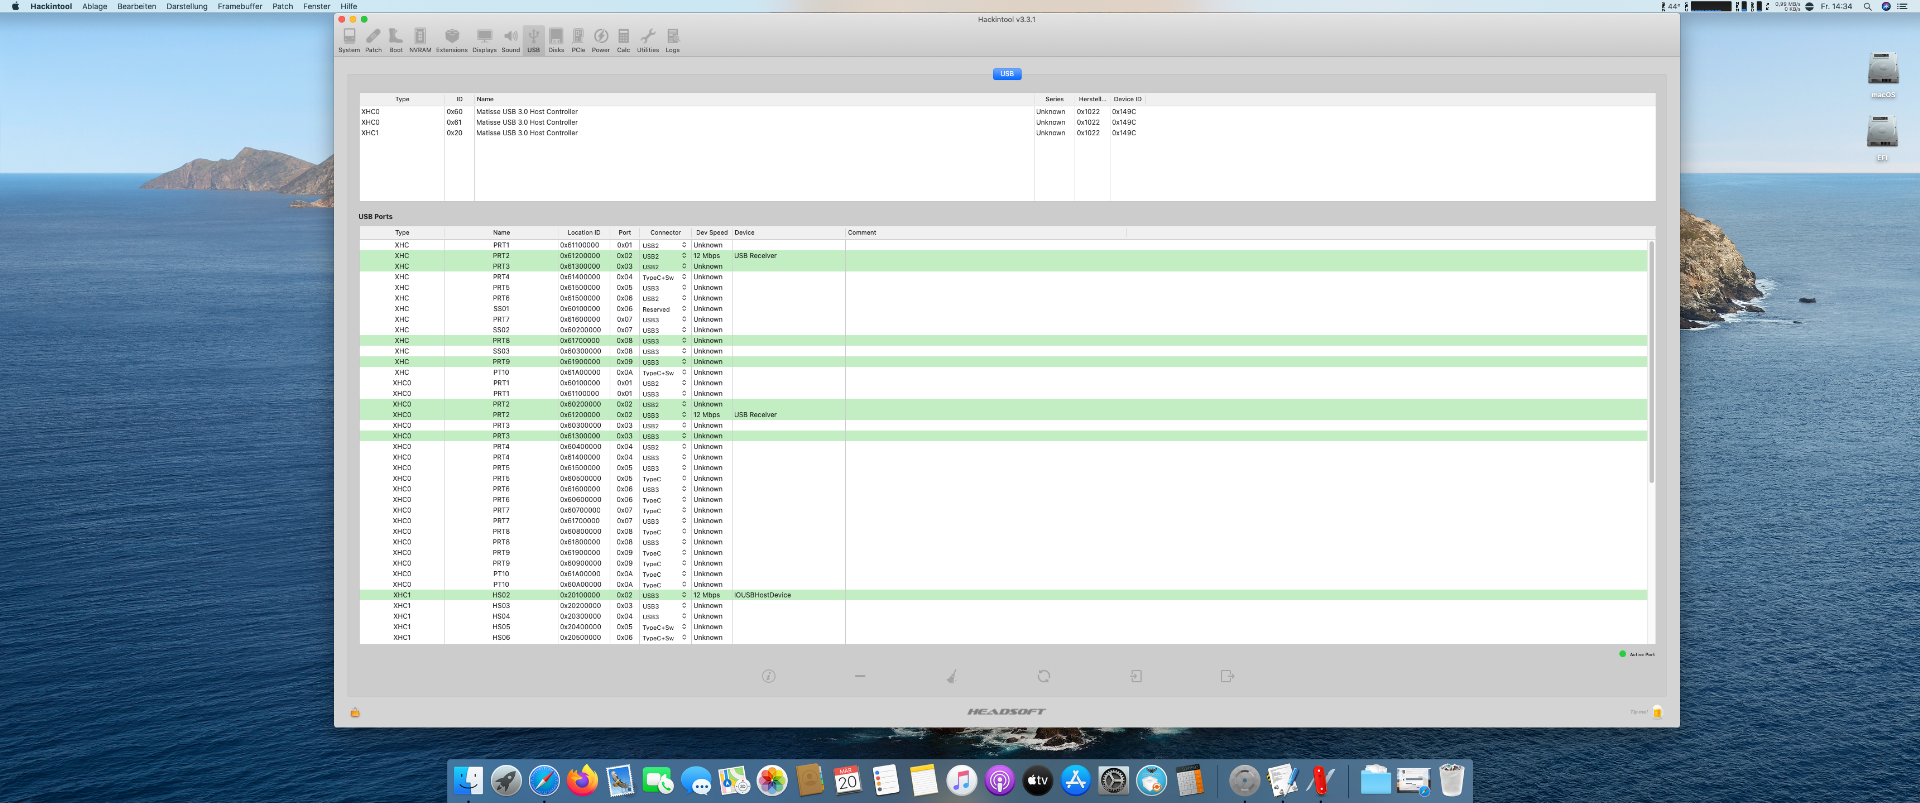The height and width of the screenshot is (803, 1920).
Task: Open the Trash in the Dock
Action: tap(1451, 780)
